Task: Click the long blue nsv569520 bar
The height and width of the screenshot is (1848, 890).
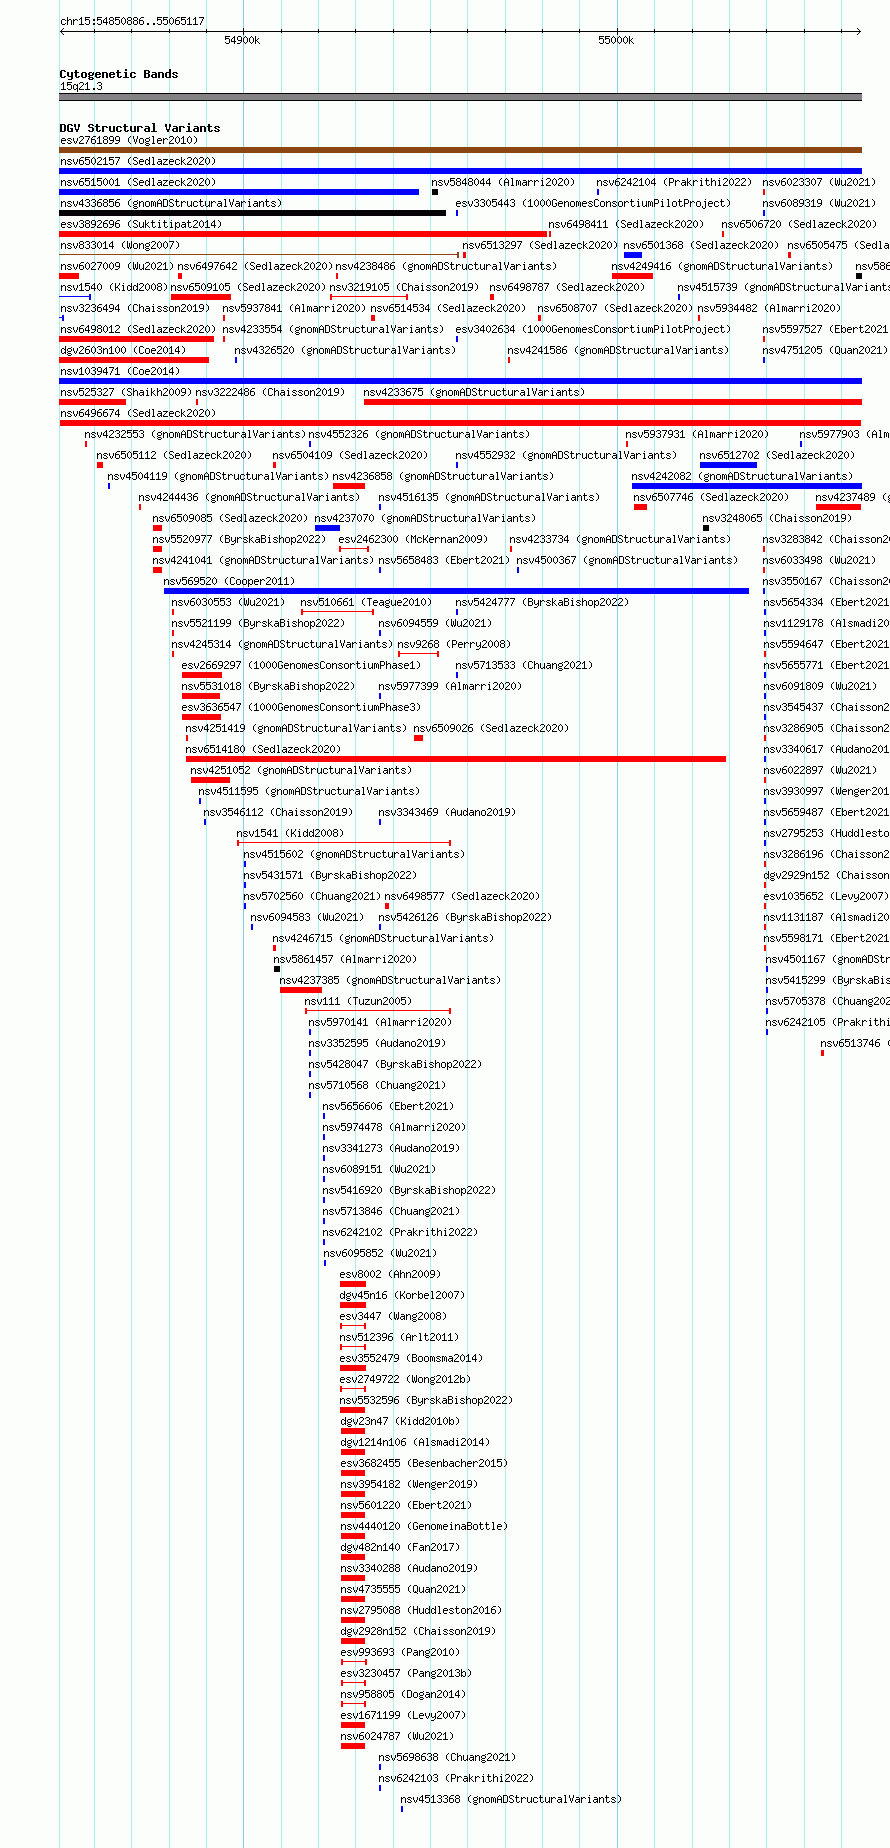Action: (x=456, y=591)
